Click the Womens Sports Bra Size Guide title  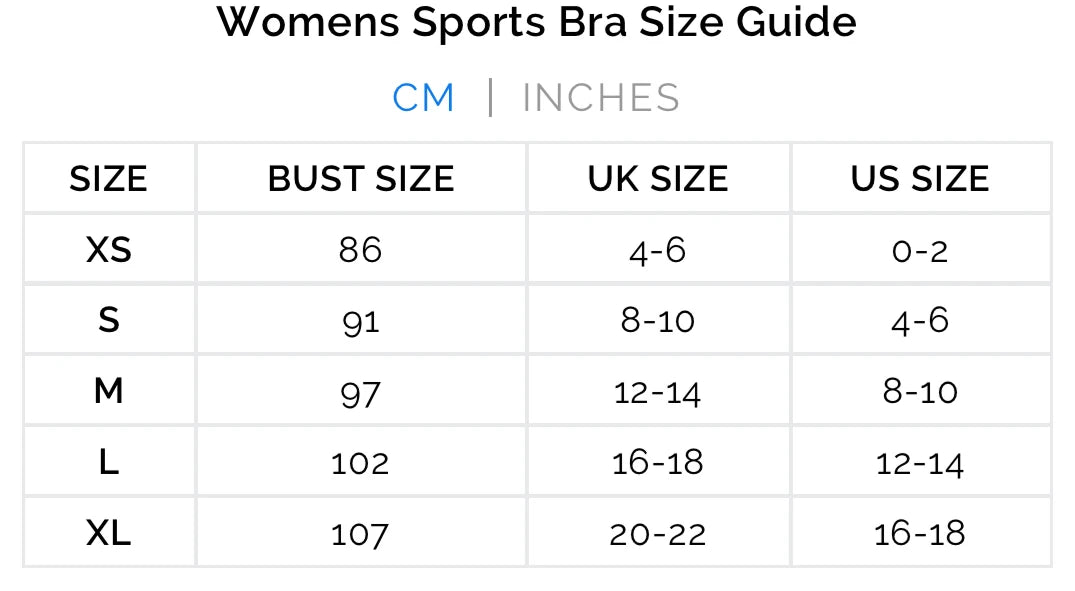tap(537, 22)
